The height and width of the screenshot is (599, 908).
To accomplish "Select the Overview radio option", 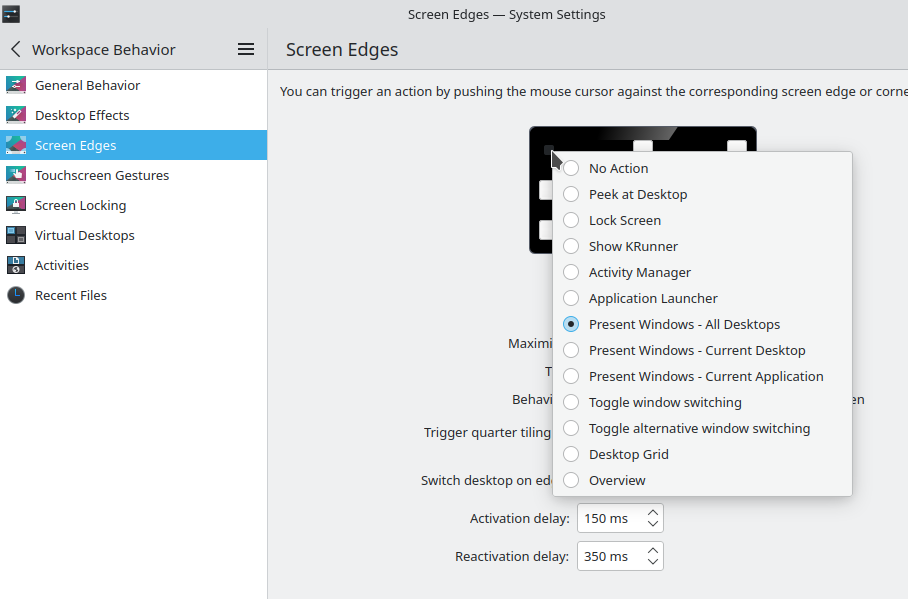I will click(x=571, y=480).
